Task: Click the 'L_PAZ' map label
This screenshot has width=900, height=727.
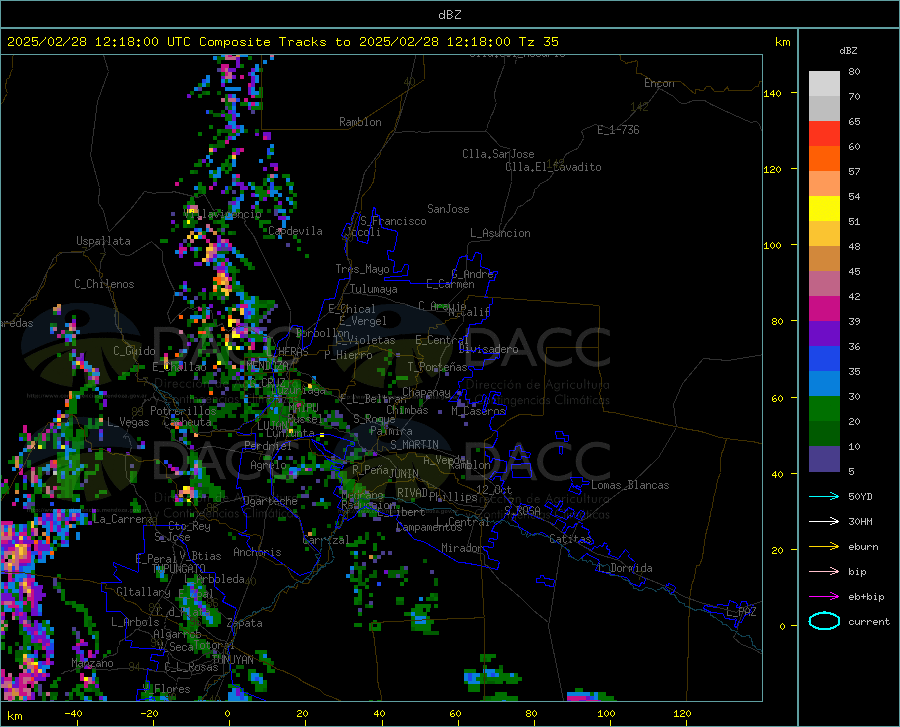Action: coord(741,612)
